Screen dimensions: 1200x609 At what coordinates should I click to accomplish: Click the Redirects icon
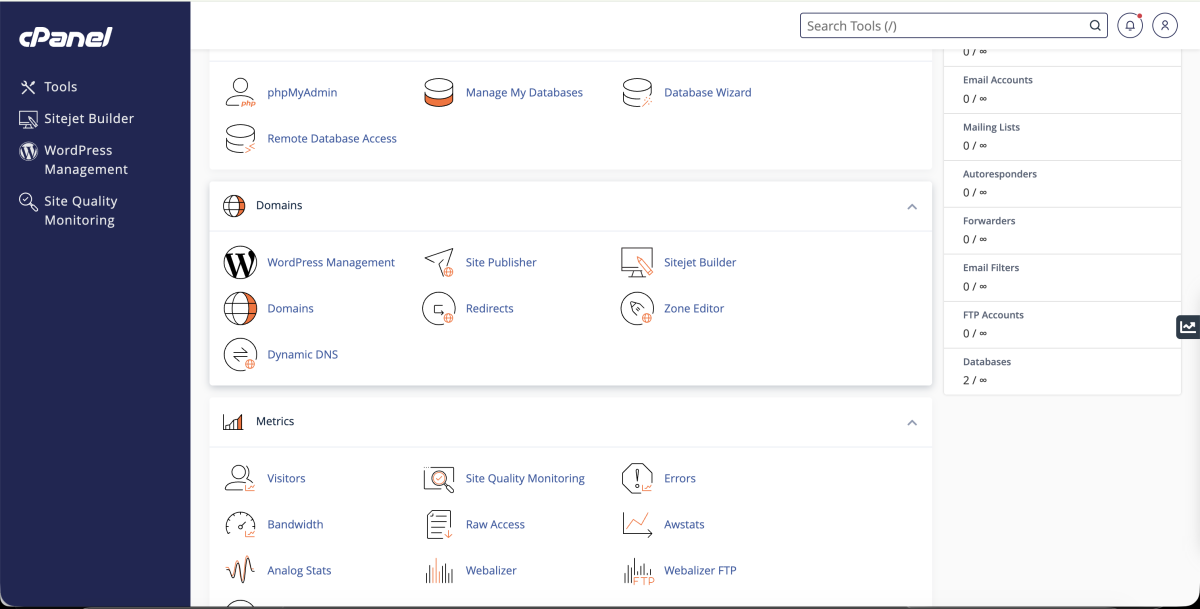[x=439, y=308]
